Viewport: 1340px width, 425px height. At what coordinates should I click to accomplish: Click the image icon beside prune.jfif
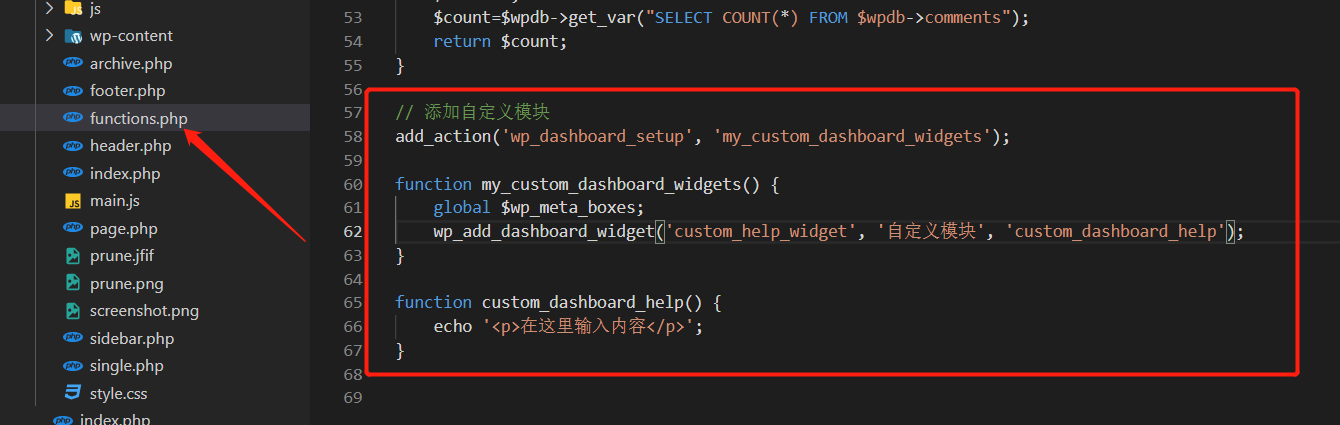pyautogui.click(x=73, y=256)
